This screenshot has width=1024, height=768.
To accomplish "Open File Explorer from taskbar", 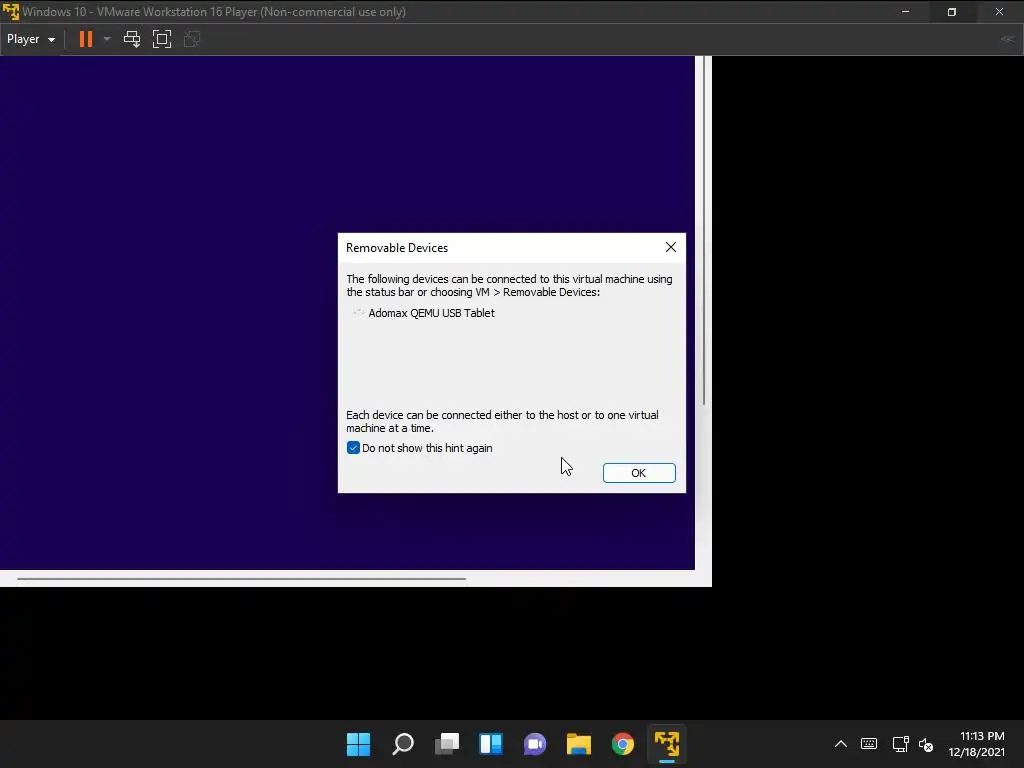I will pyautogui.click(x=579, y=744).
